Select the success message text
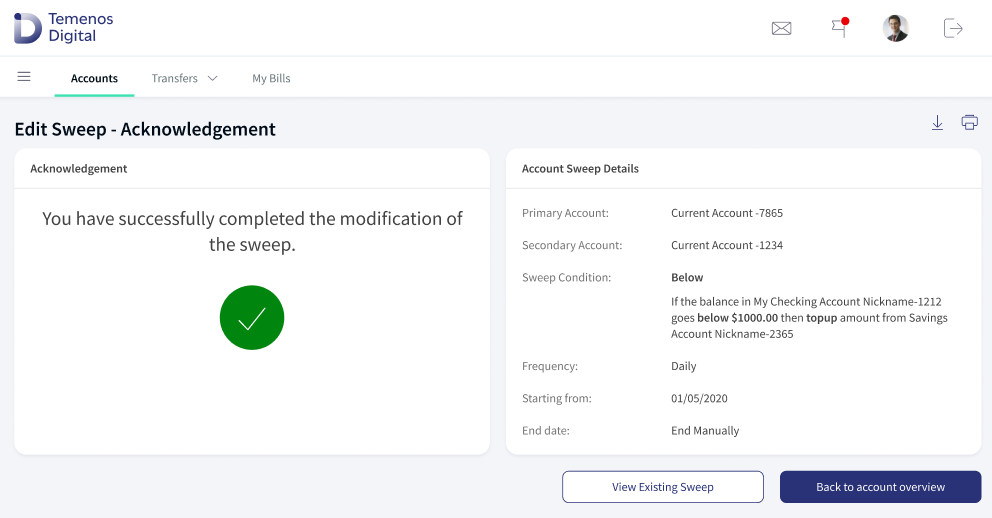 252,231
